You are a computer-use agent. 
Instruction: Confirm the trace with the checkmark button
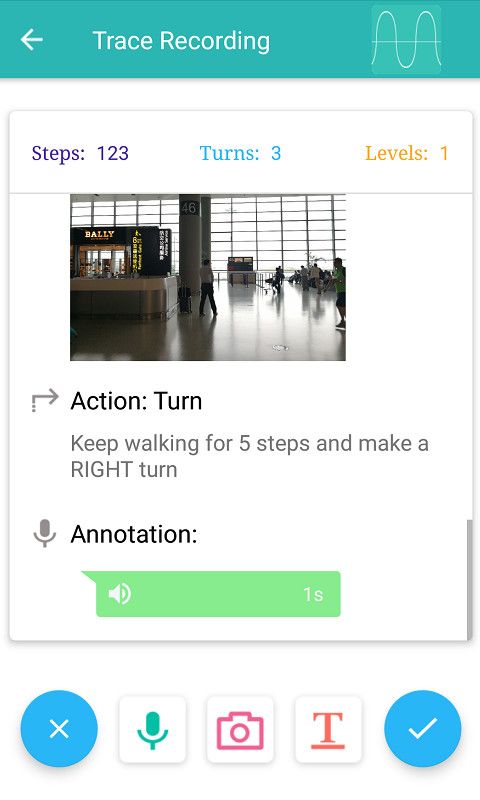tap(422, 729)
